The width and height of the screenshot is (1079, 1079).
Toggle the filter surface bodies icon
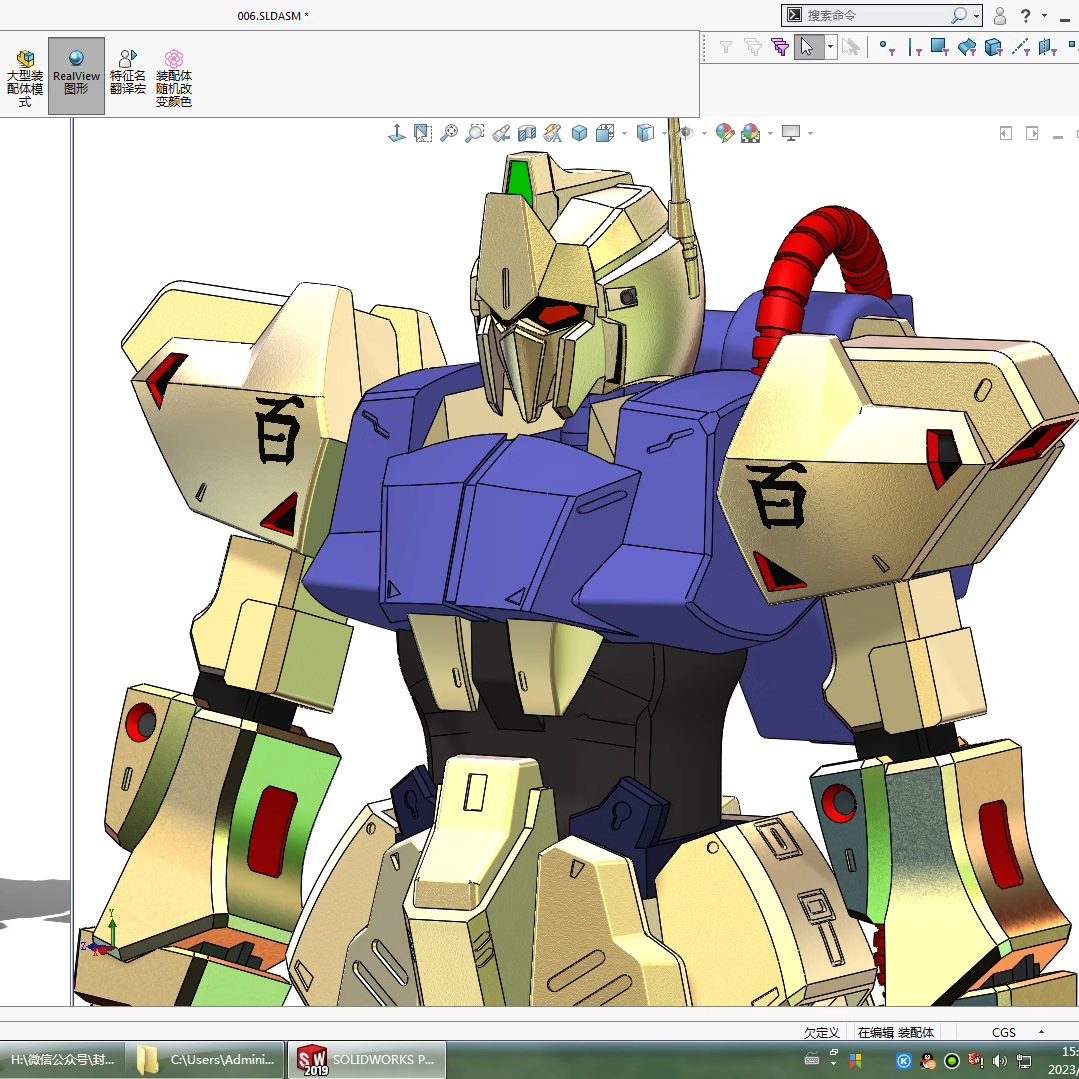pos(967,47)
